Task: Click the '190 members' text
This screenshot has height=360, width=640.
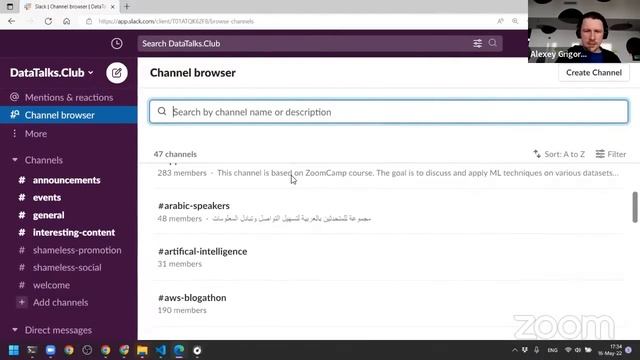Action: (182, 310)
